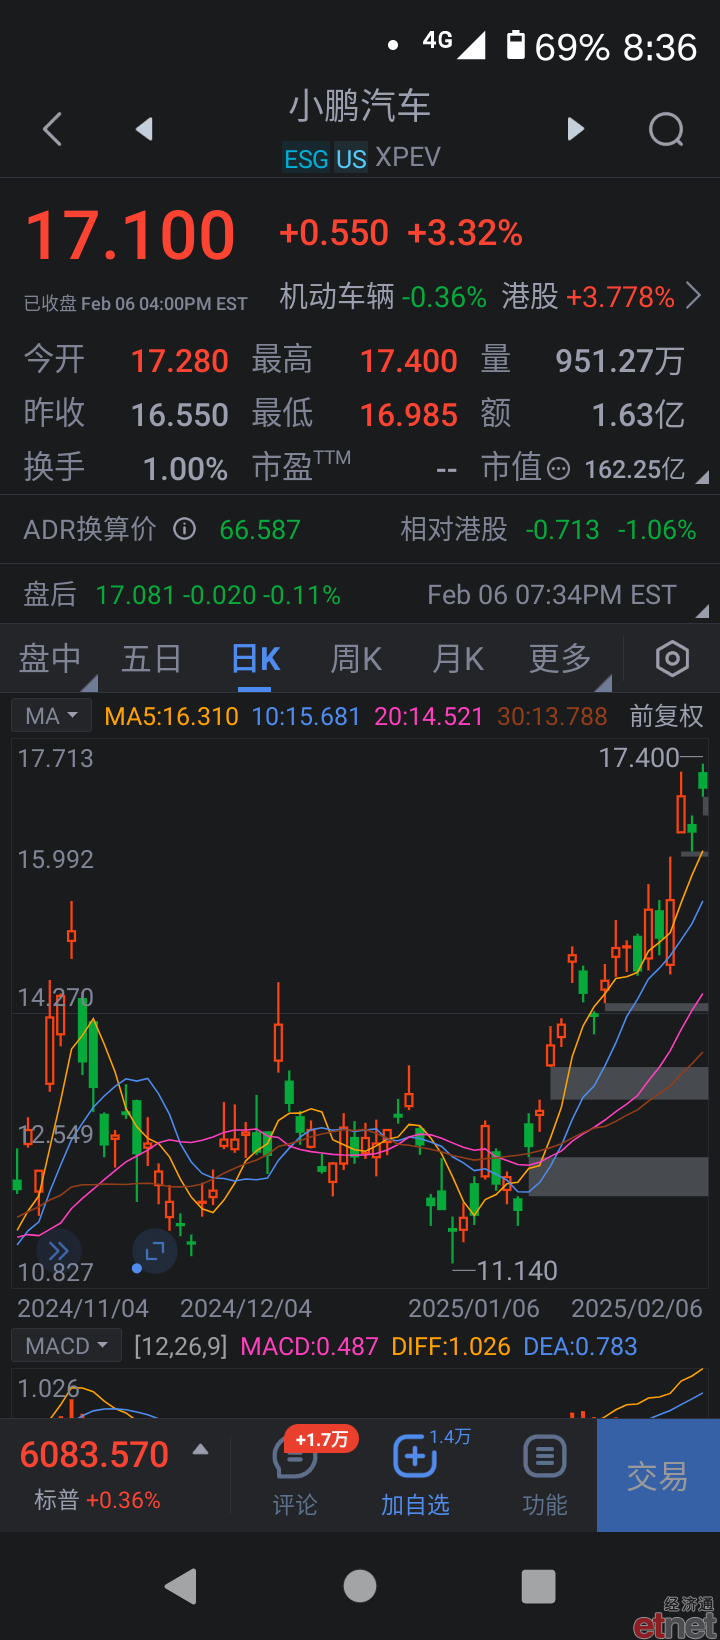Open the MACD indicator dropdown
The image size is (720, 1640).
click(66, 1346)
